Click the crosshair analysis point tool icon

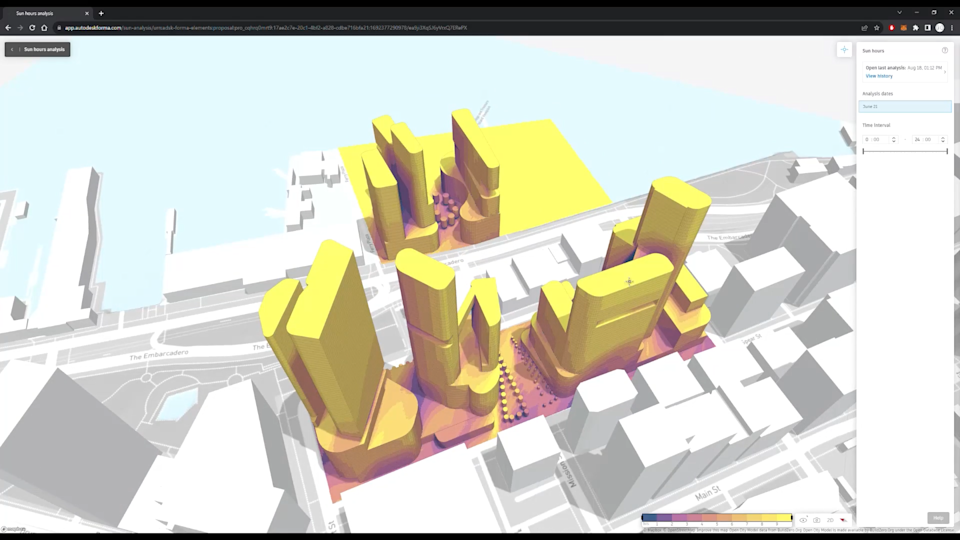pos(844,50)
